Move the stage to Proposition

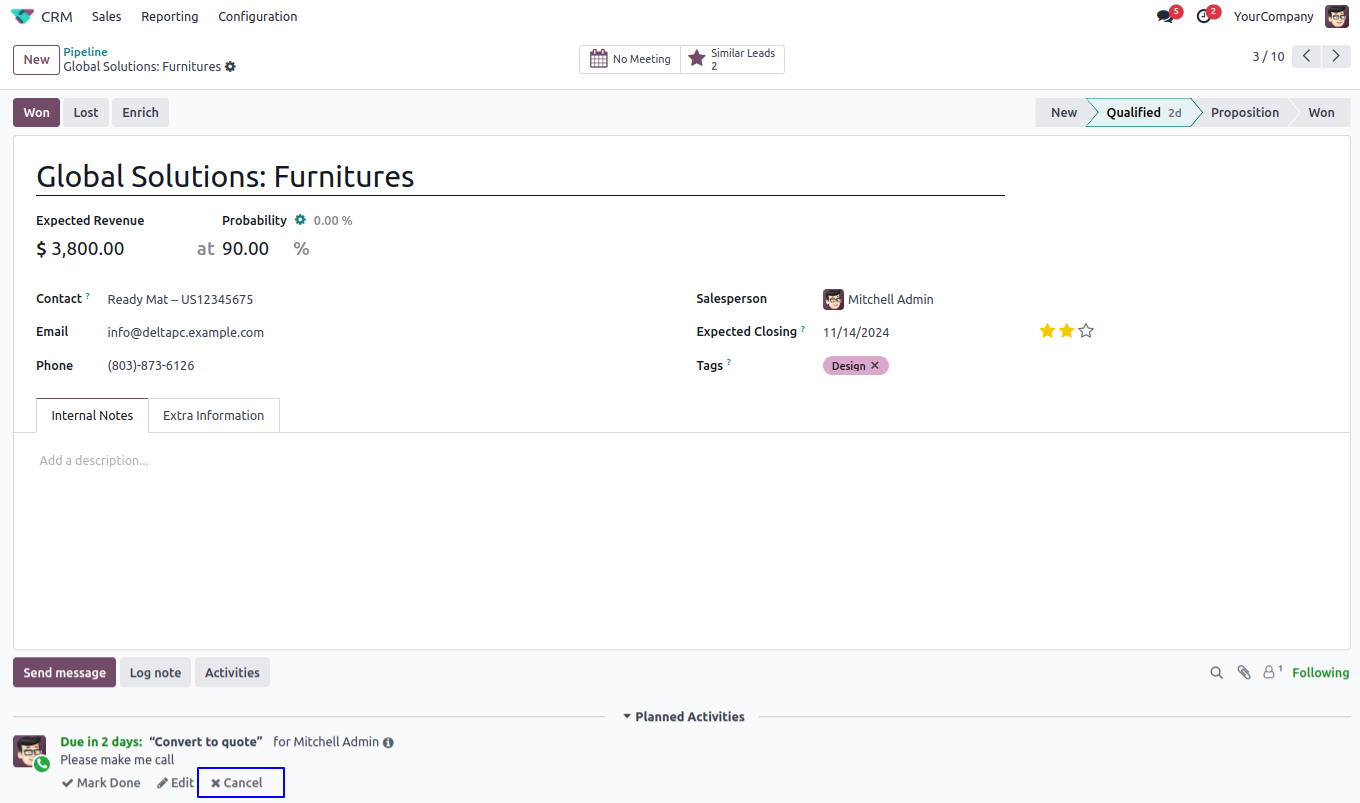pos(1244,113)
